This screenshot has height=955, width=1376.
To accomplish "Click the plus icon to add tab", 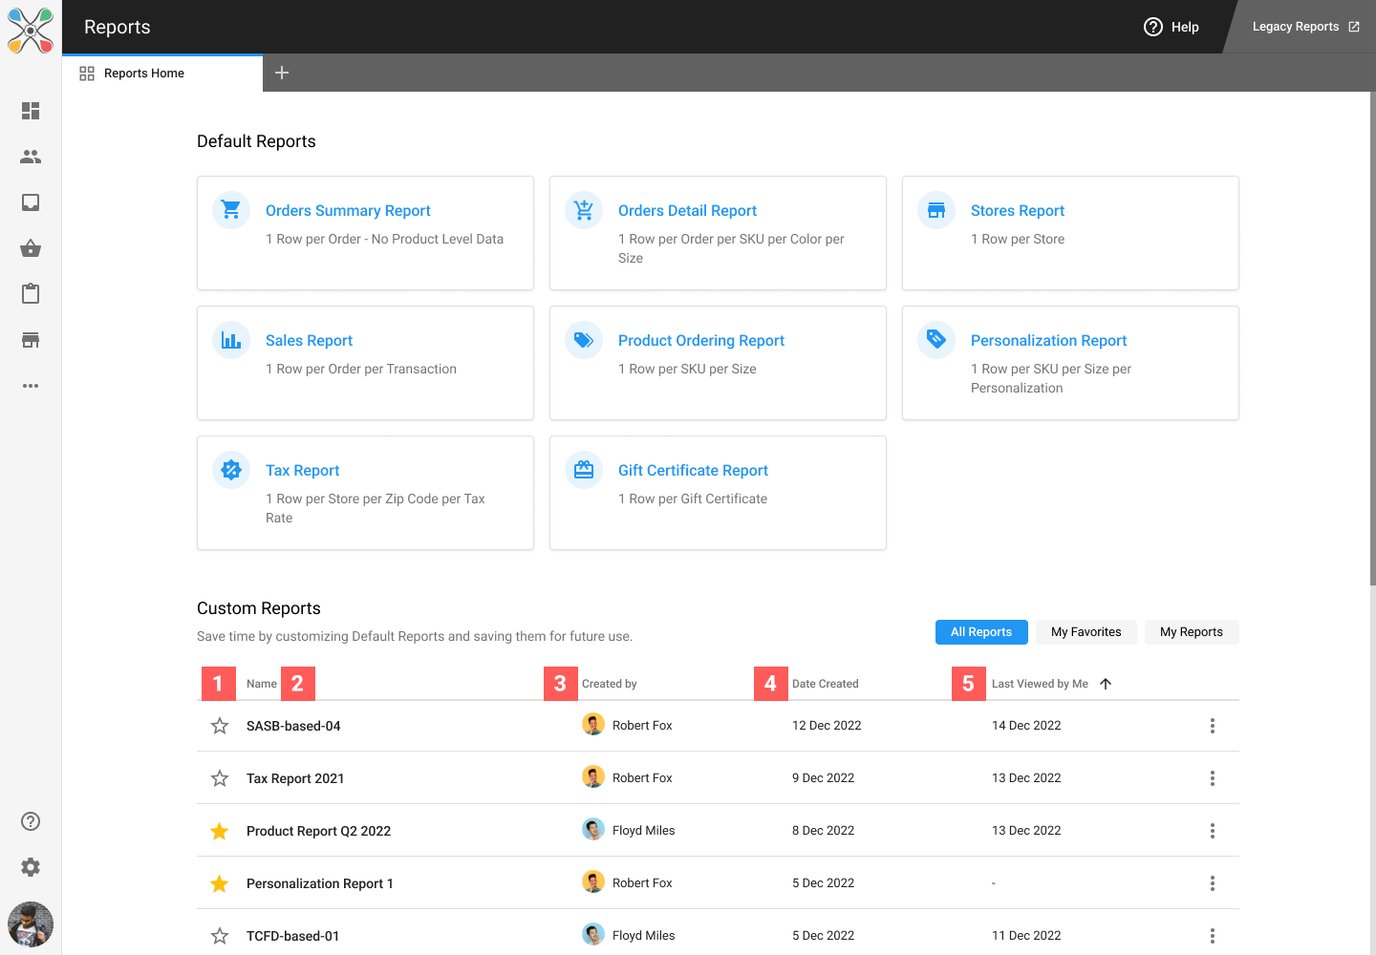I will (x=282, y=73).
